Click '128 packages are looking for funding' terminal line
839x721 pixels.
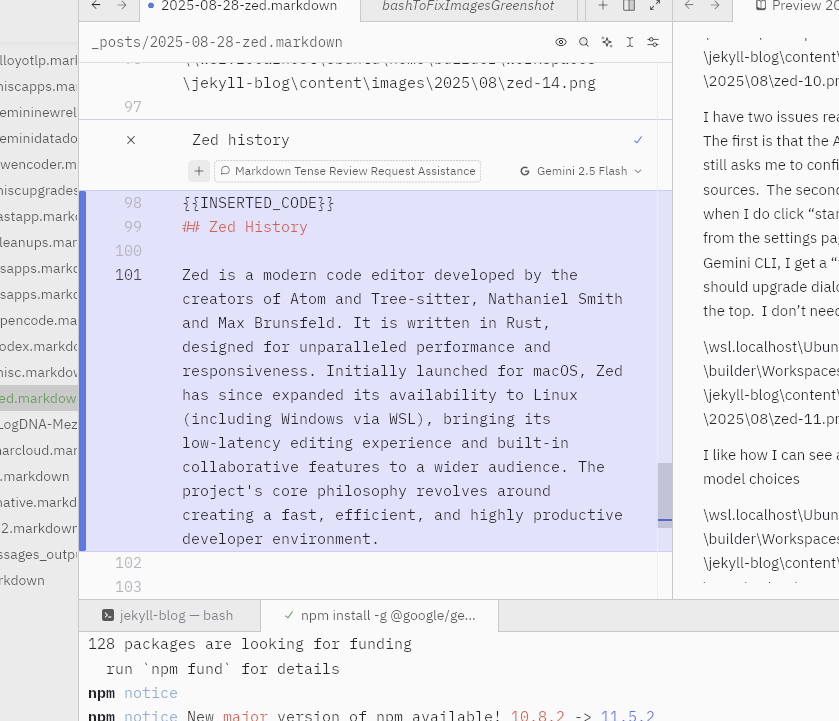pos(250,644)
